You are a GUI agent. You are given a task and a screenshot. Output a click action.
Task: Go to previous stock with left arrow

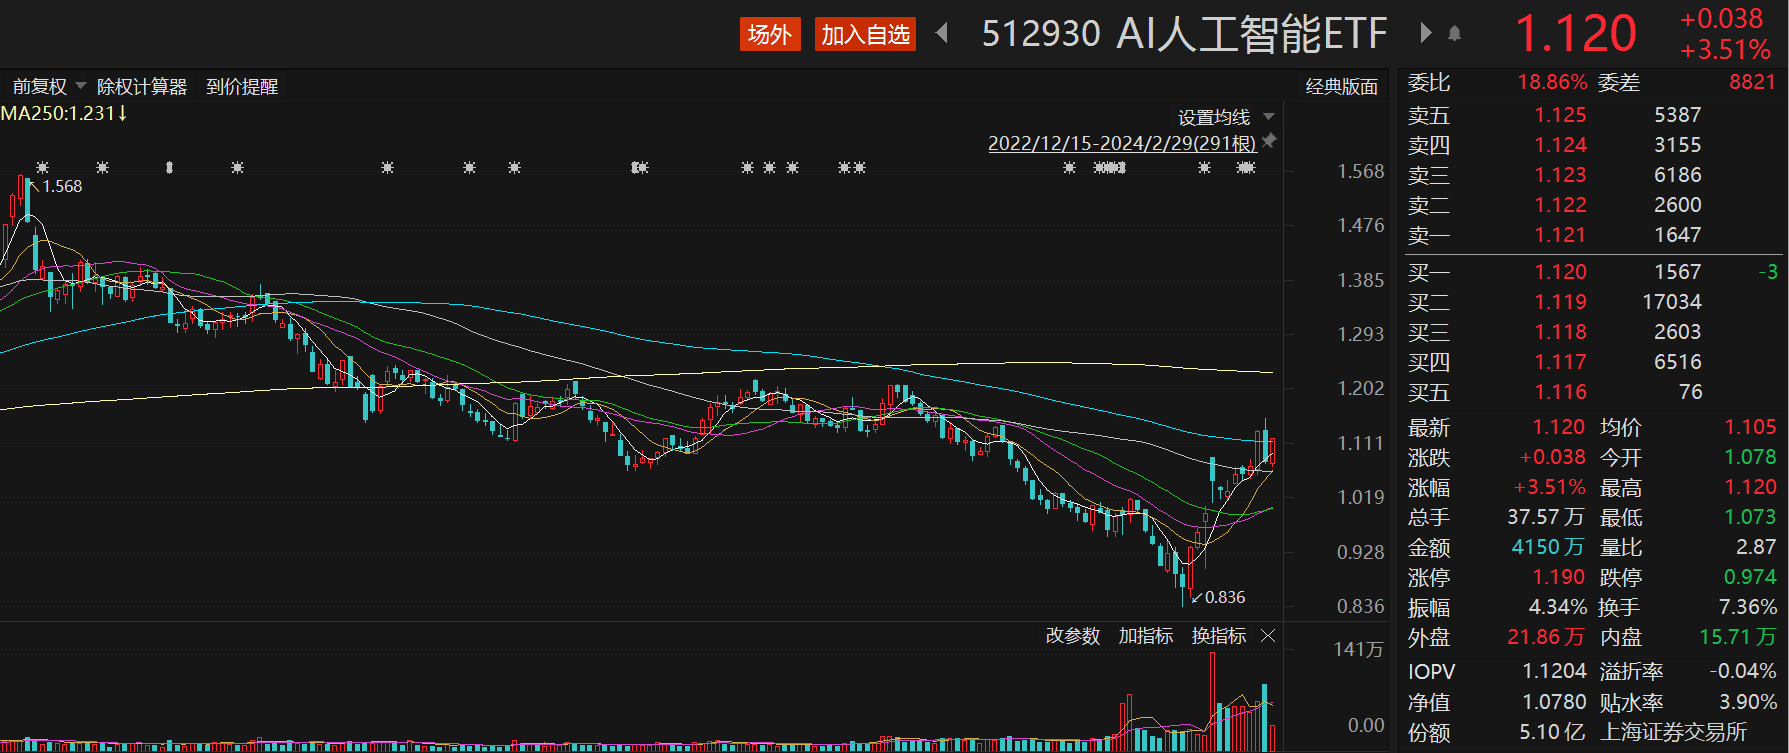pos(941,34)
